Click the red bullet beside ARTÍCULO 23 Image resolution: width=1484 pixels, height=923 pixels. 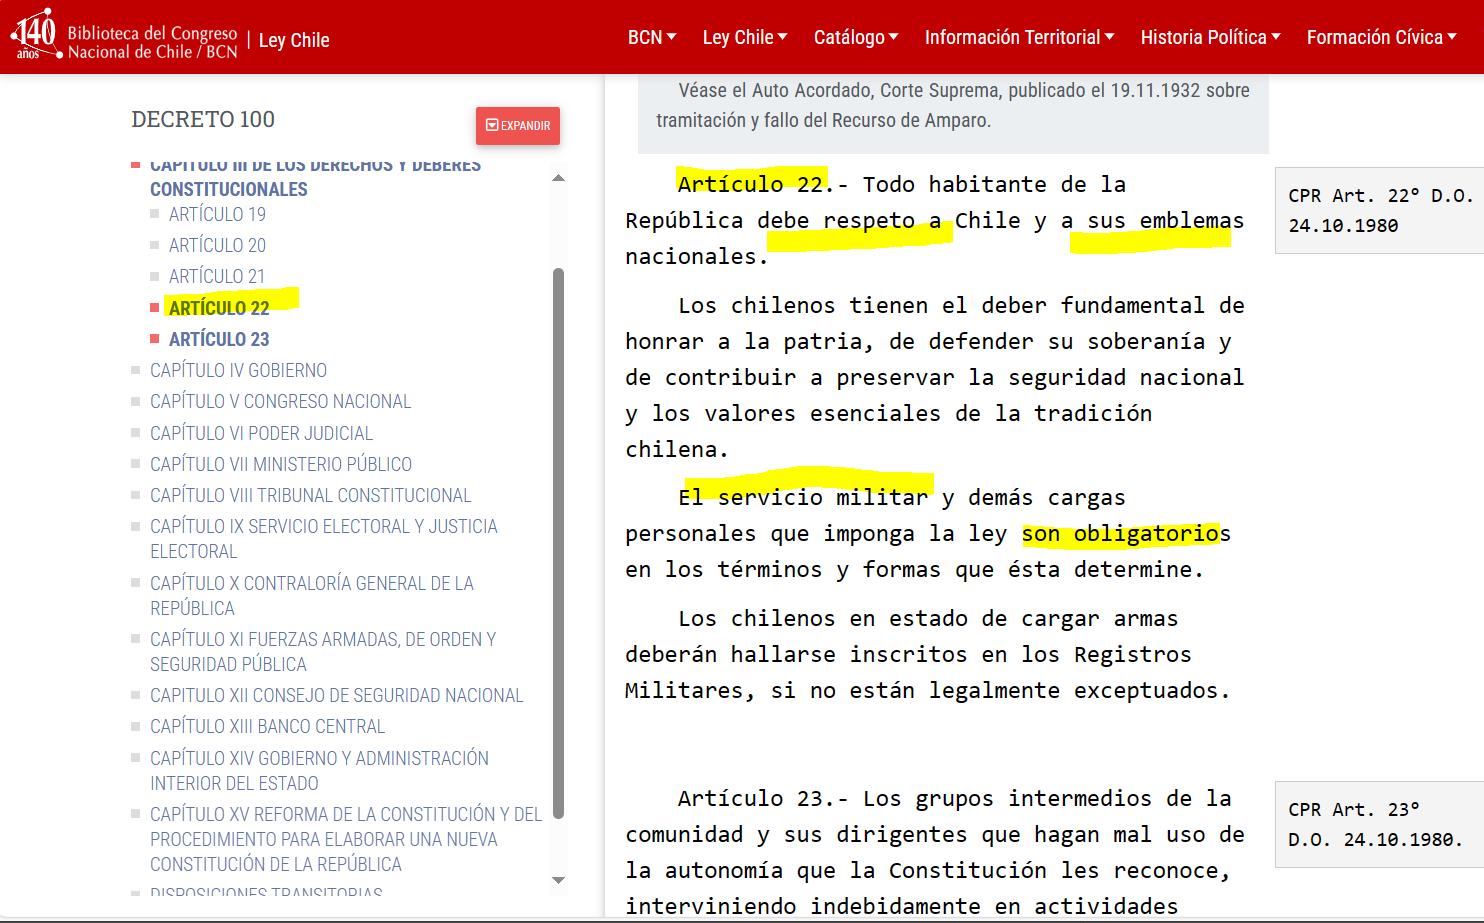click(x=154, y=339)
